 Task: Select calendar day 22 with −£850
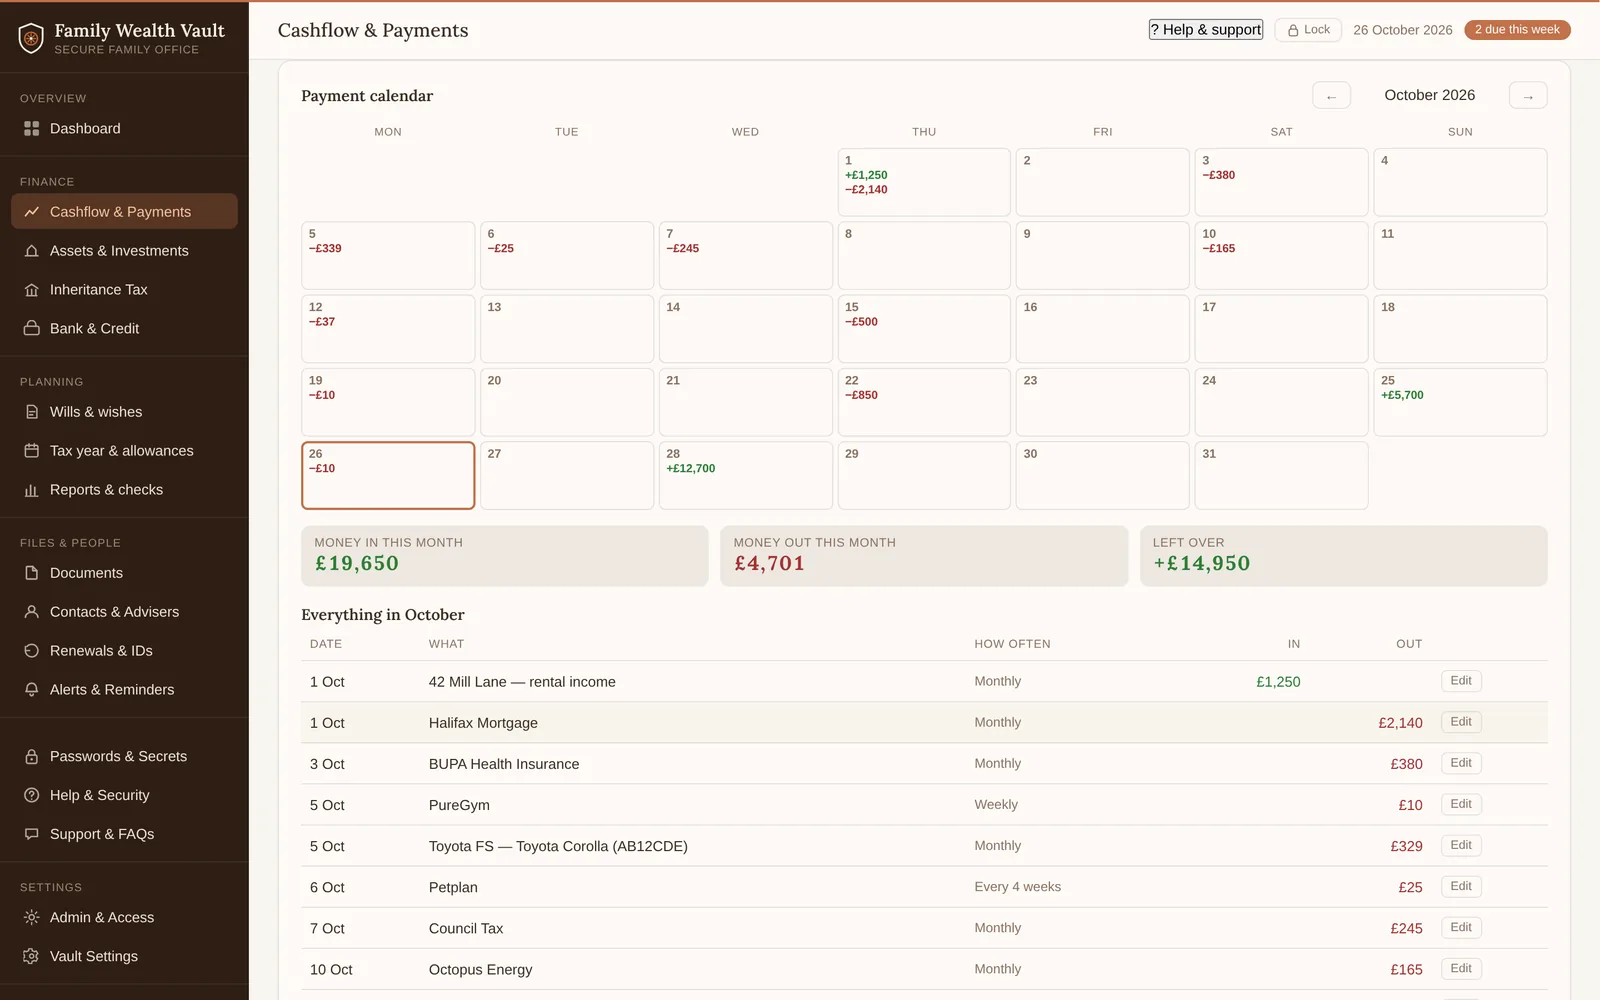[x=924, y=402]
